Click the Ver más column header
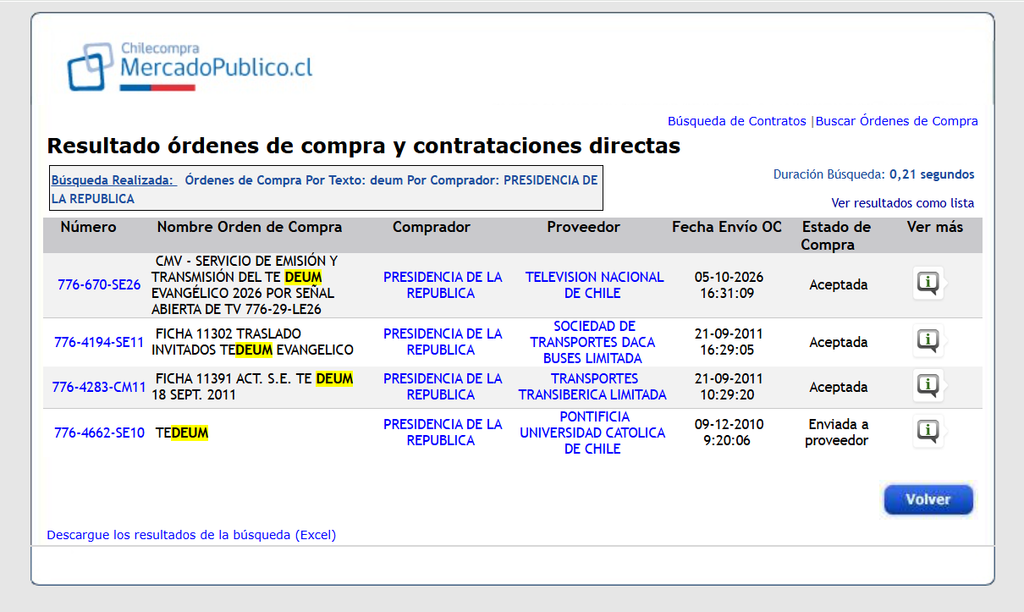The height and width of the screenshot is (612, 1024). pos(935,227)
